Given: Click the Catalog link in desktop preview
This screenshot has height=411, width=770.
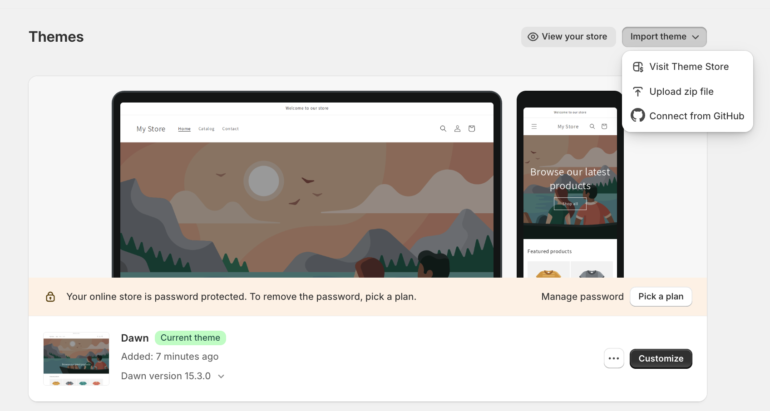Looking at the screenshot, I should [x=206, y=129].
